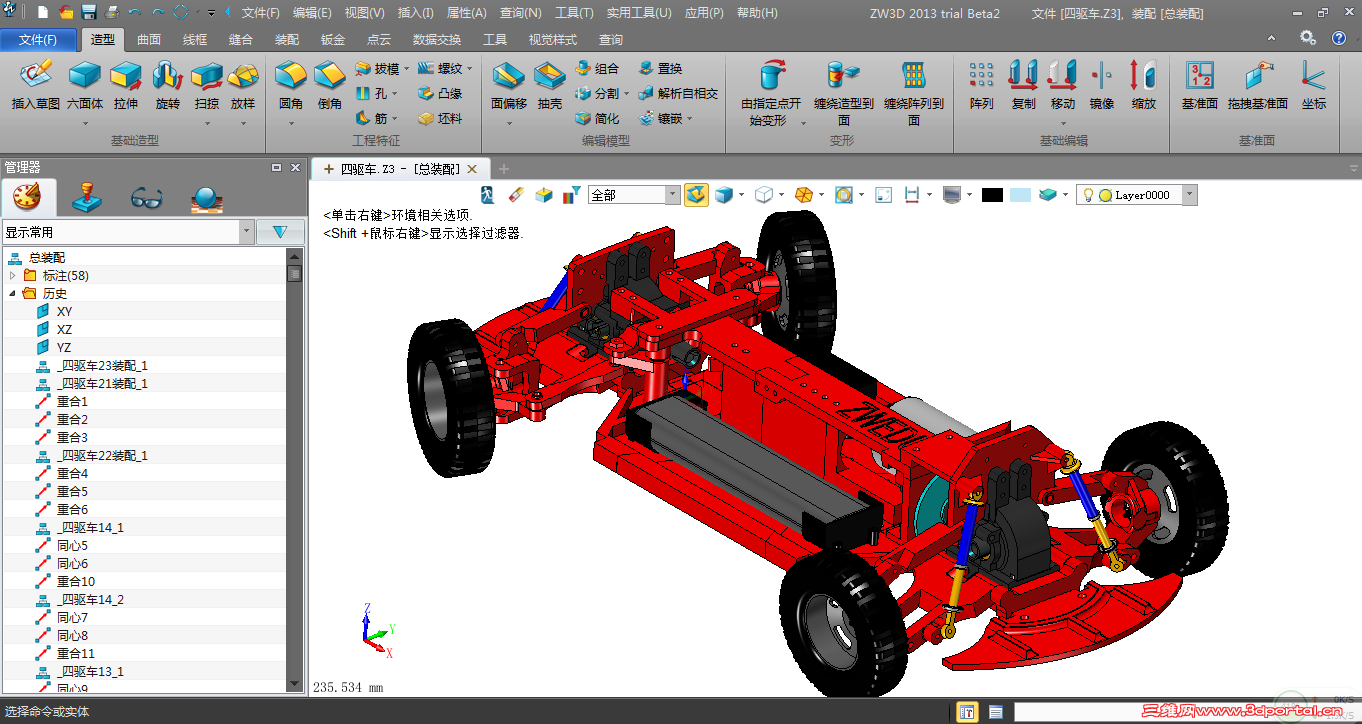The height and width of the screenshot is (724, 1362).
Task: Click the eraser icon in viewport toolbar
Action: 516,195
